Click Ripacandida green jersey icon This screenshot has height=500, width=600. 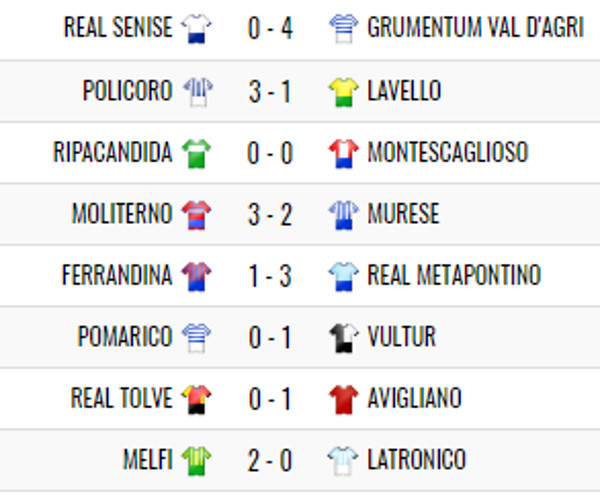tap(196, 154)
